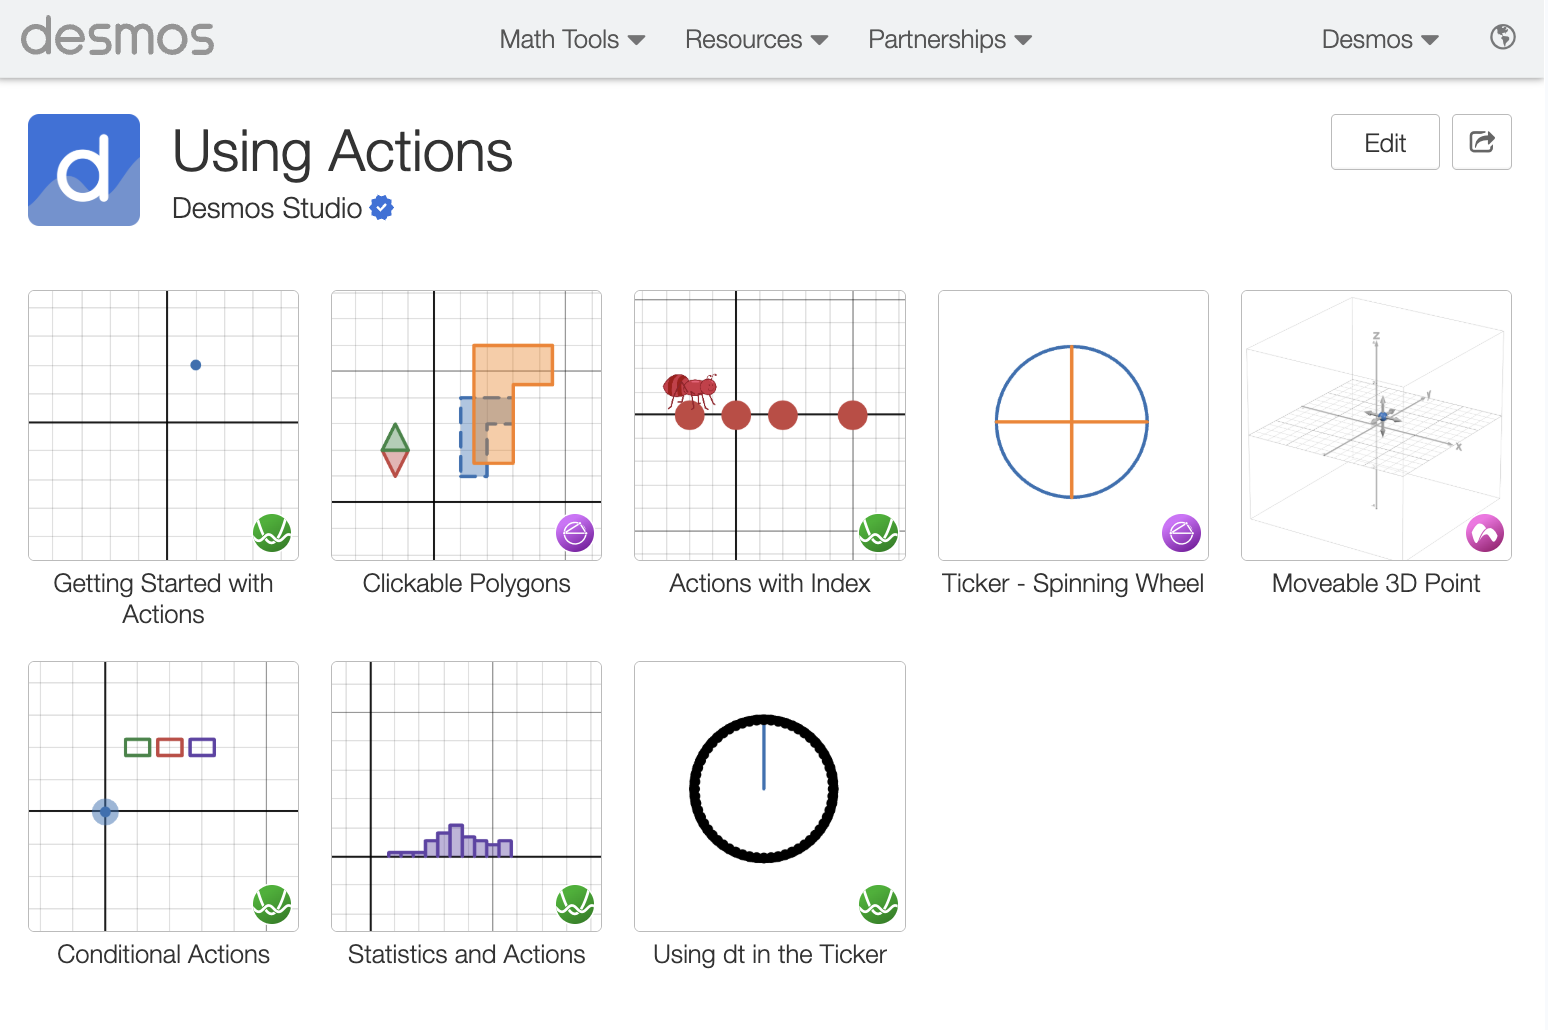Viewport: 1548px width, 1030px height.
Task: Expand the Math Tools dropdown
Action: (572, 39)
